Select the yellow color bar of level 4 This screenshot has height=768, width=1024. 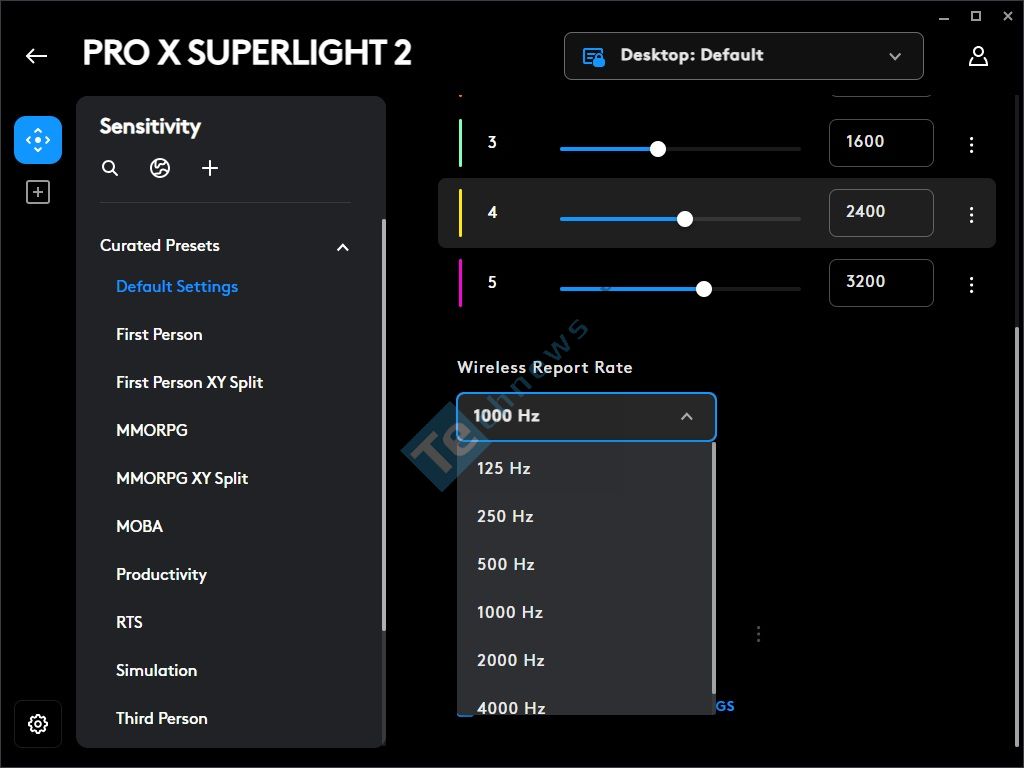(460, 212)
